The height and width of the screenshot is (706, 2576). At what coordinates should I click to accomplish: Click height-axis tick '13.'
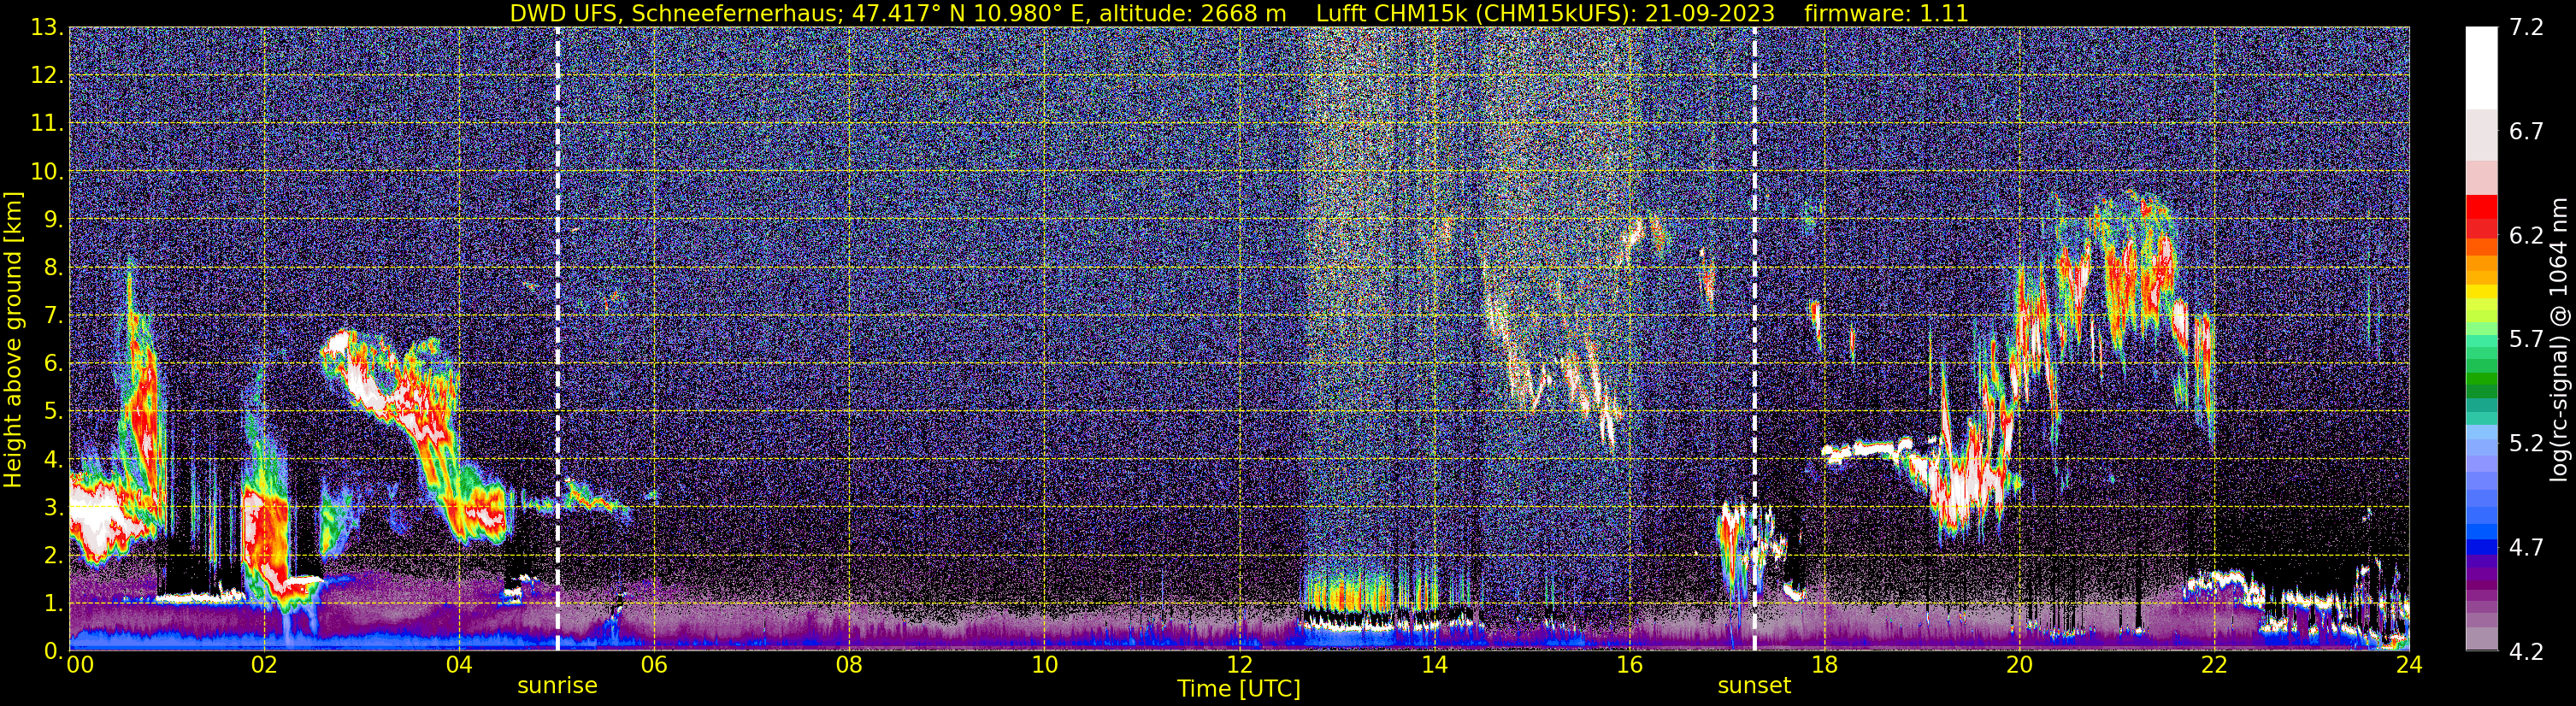(x=47, y=27)
